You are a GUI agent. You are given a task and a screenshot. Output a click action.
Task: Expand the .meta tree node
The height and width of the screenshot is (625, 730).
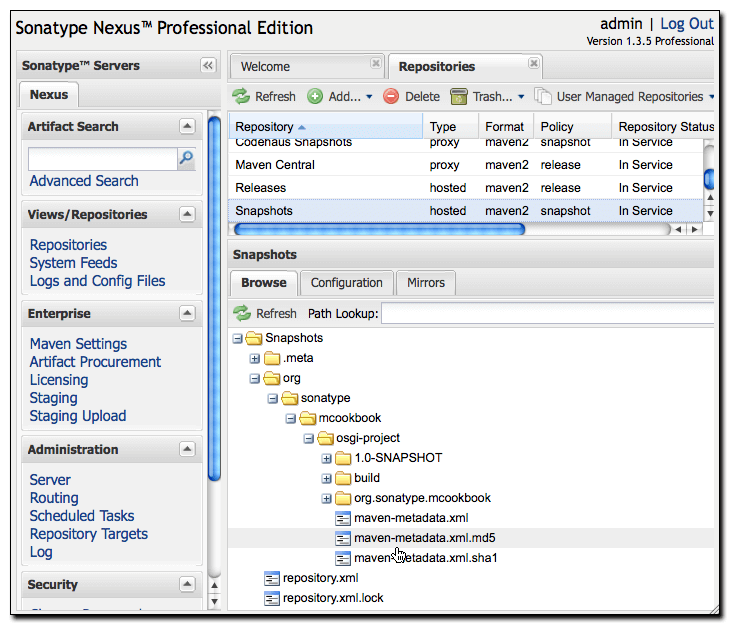click(x=255, y=359)
